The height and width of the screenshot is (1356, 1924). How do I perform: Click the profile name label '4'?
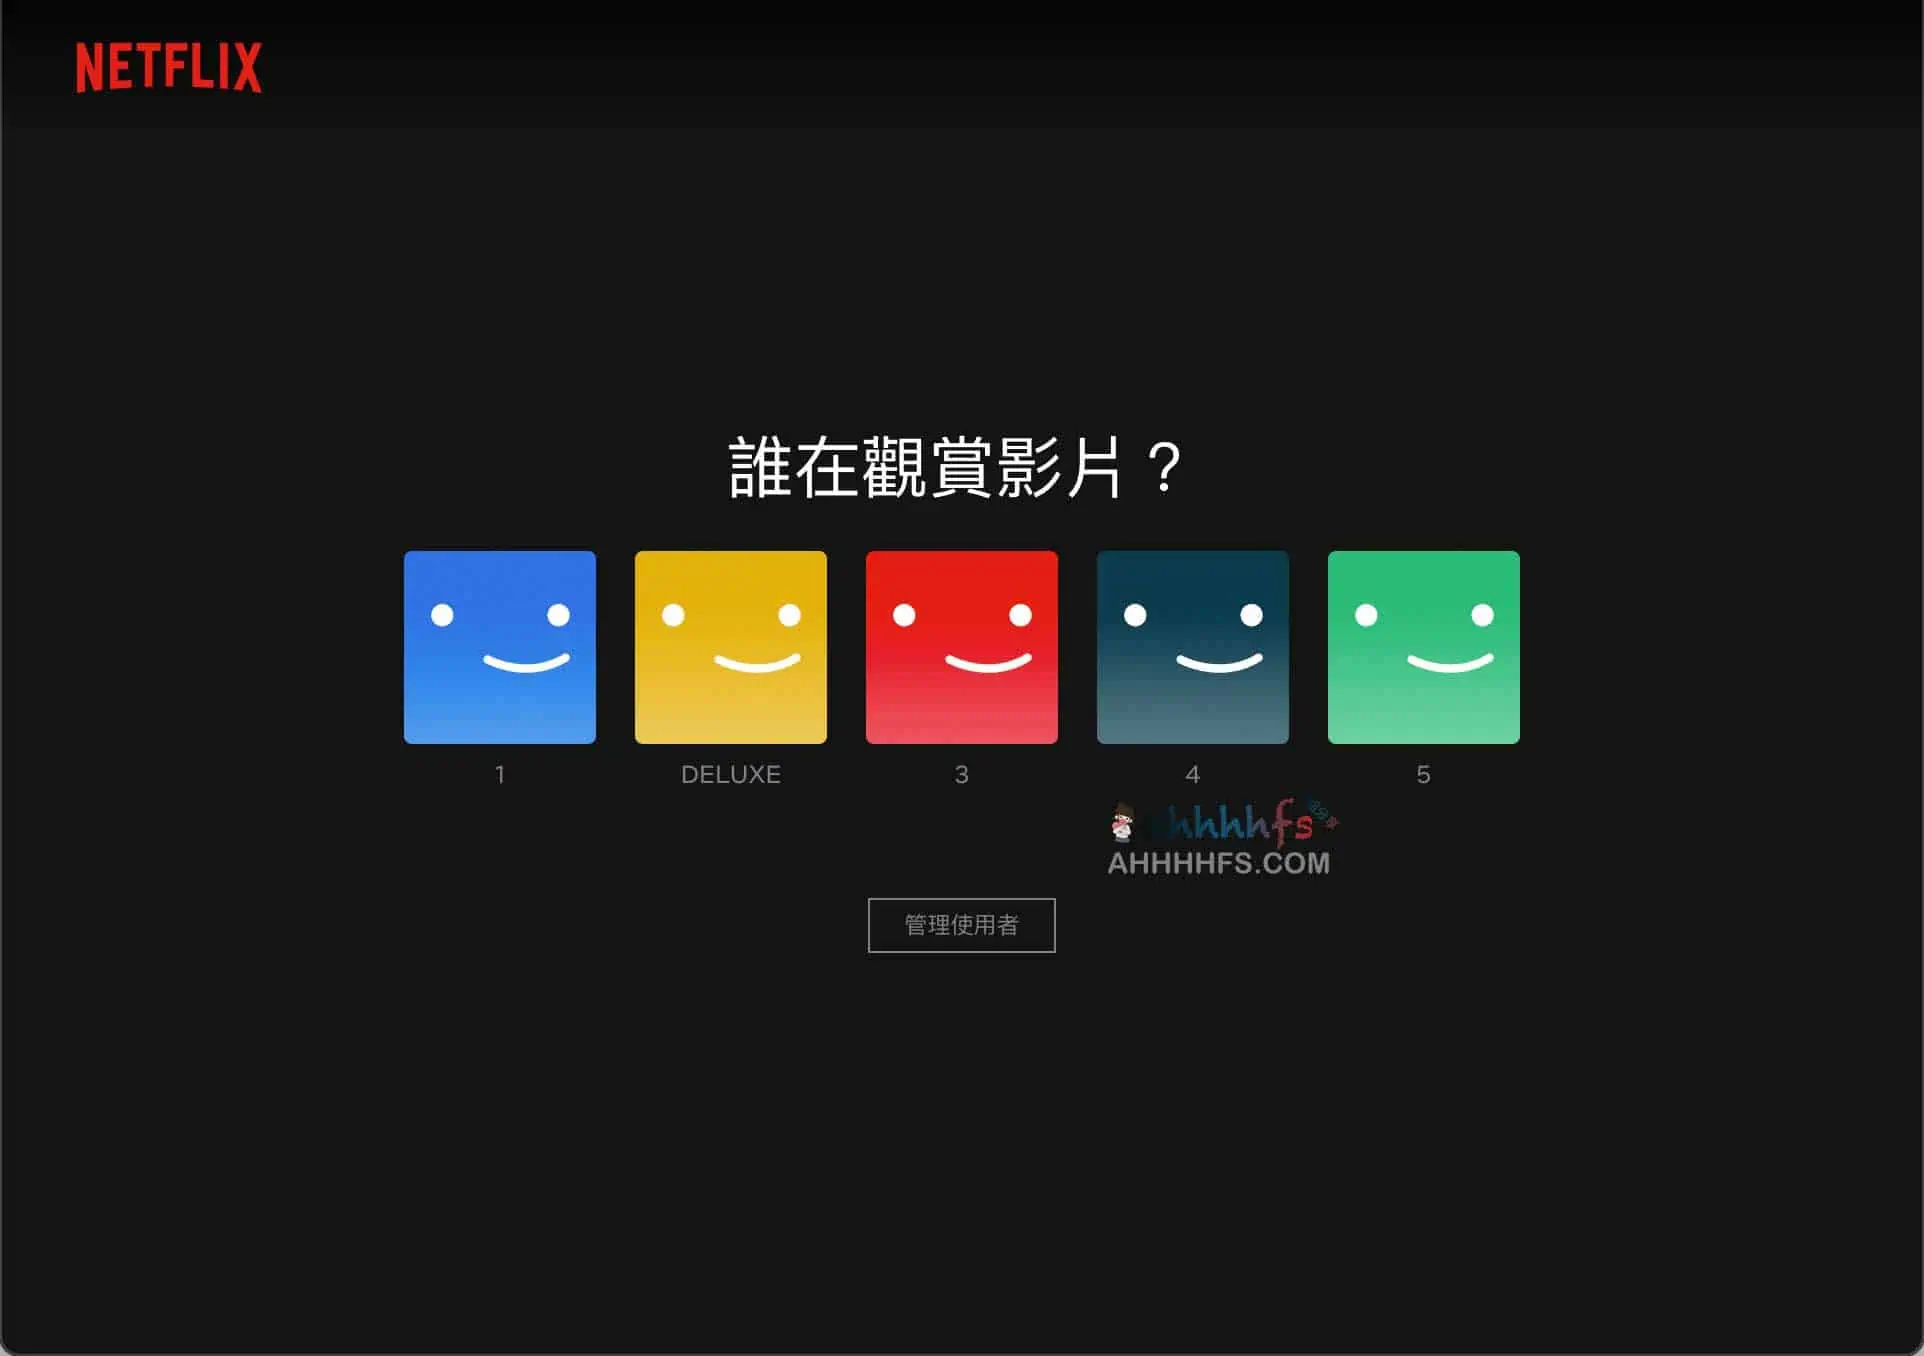click(x=1192, y=774)
